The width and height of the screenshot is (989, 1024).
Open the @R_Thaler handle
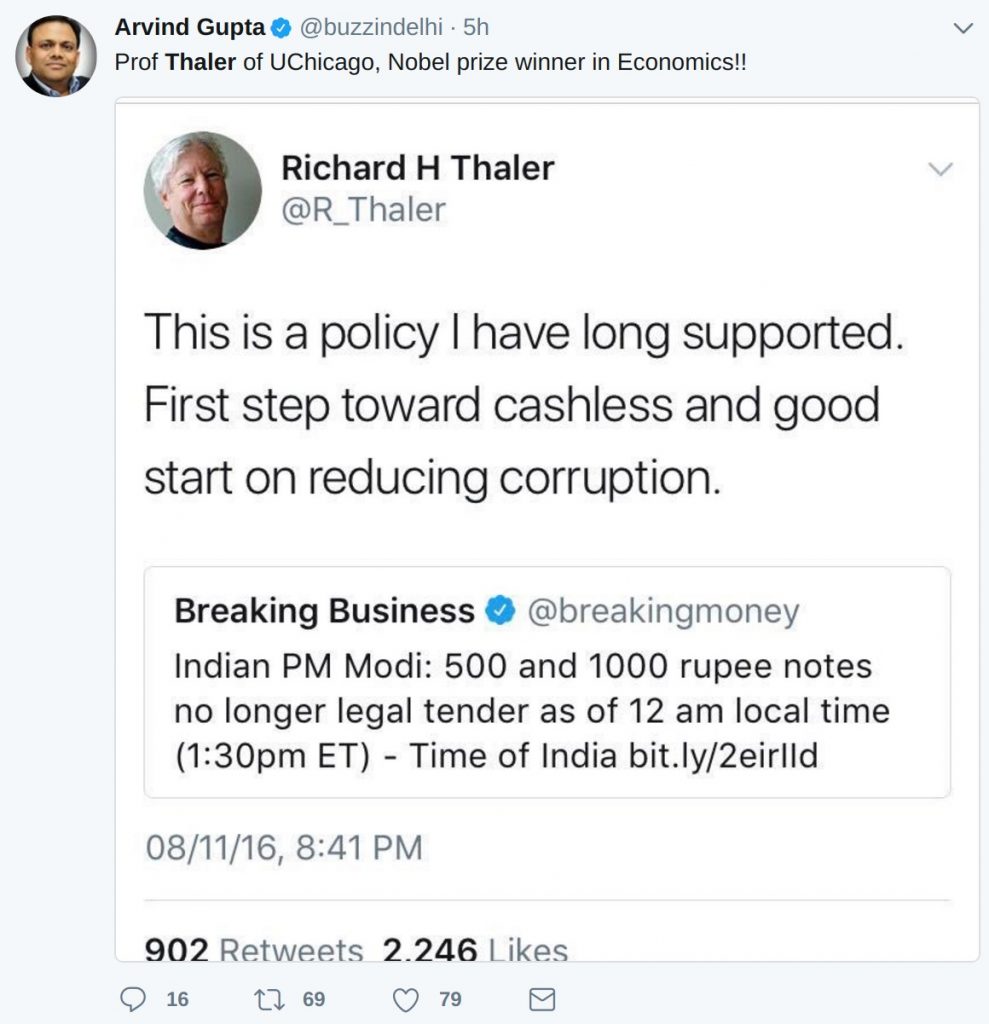tap(363, 209)
